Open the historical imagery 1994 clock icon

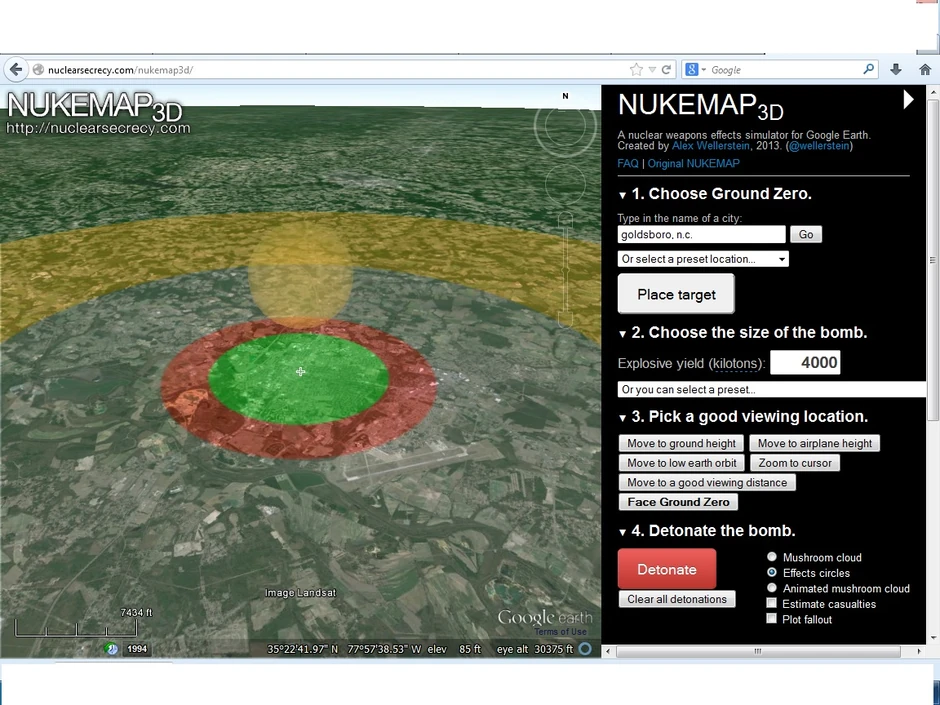click(112, 649)
